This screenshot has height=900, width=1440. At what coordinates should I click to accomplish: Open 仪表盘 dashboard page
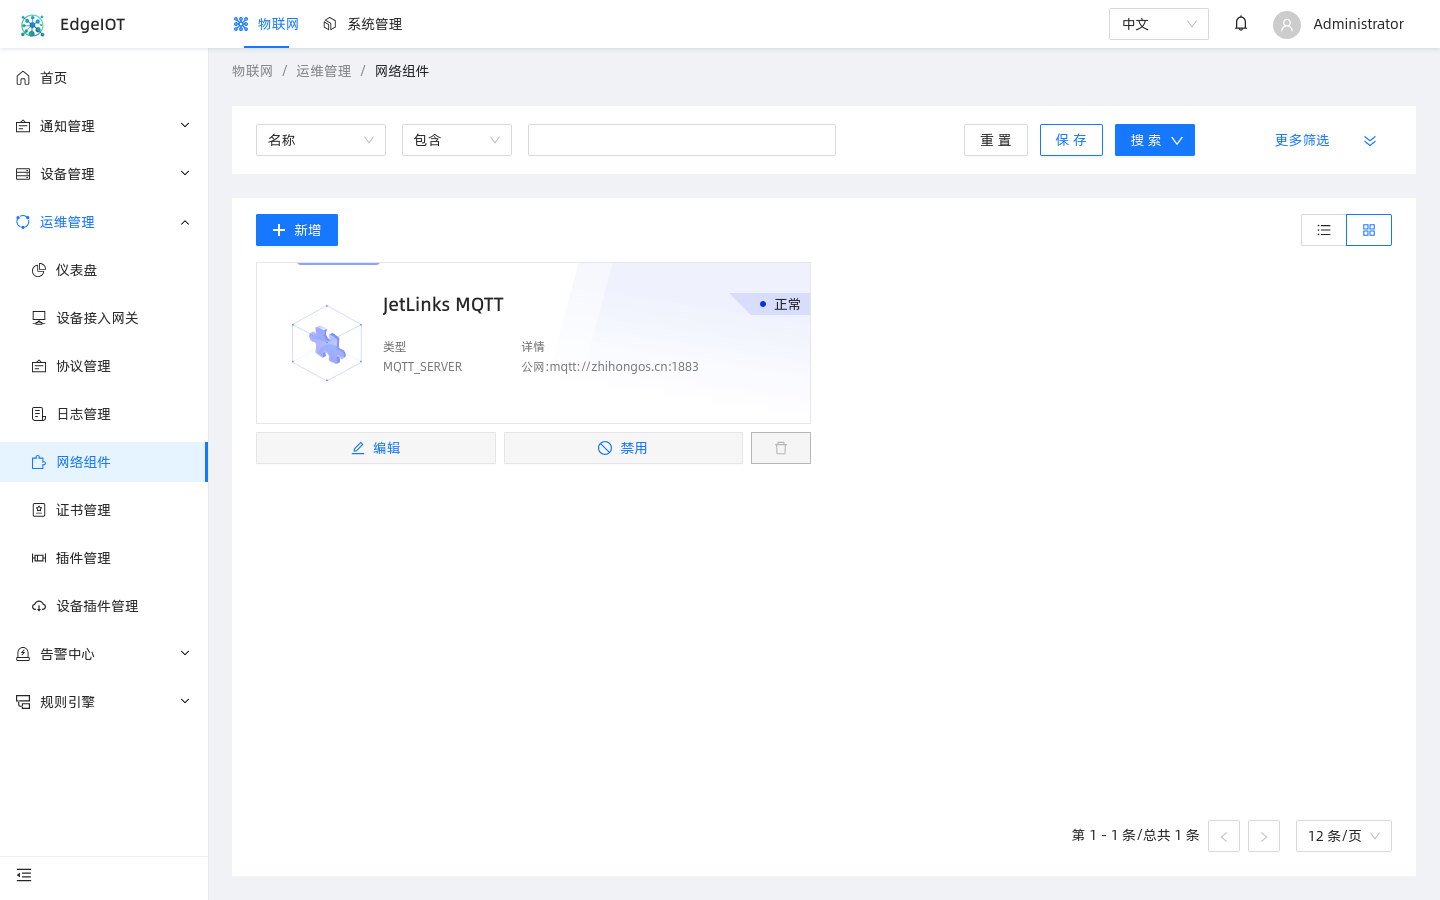point(104,270)
